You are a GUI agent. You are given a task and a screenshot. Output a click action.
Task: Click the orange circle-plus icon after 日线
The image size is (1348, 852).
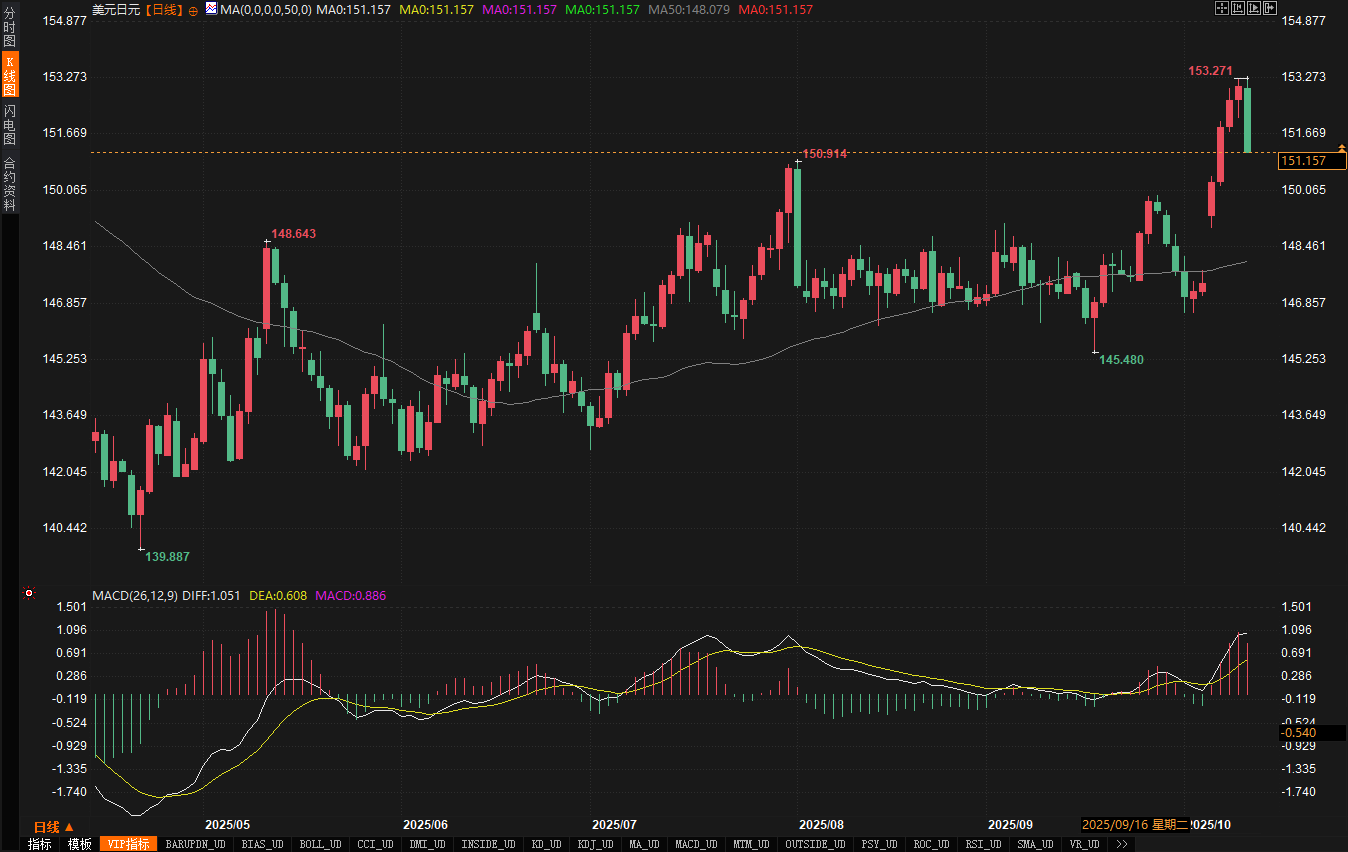[193, 9]
